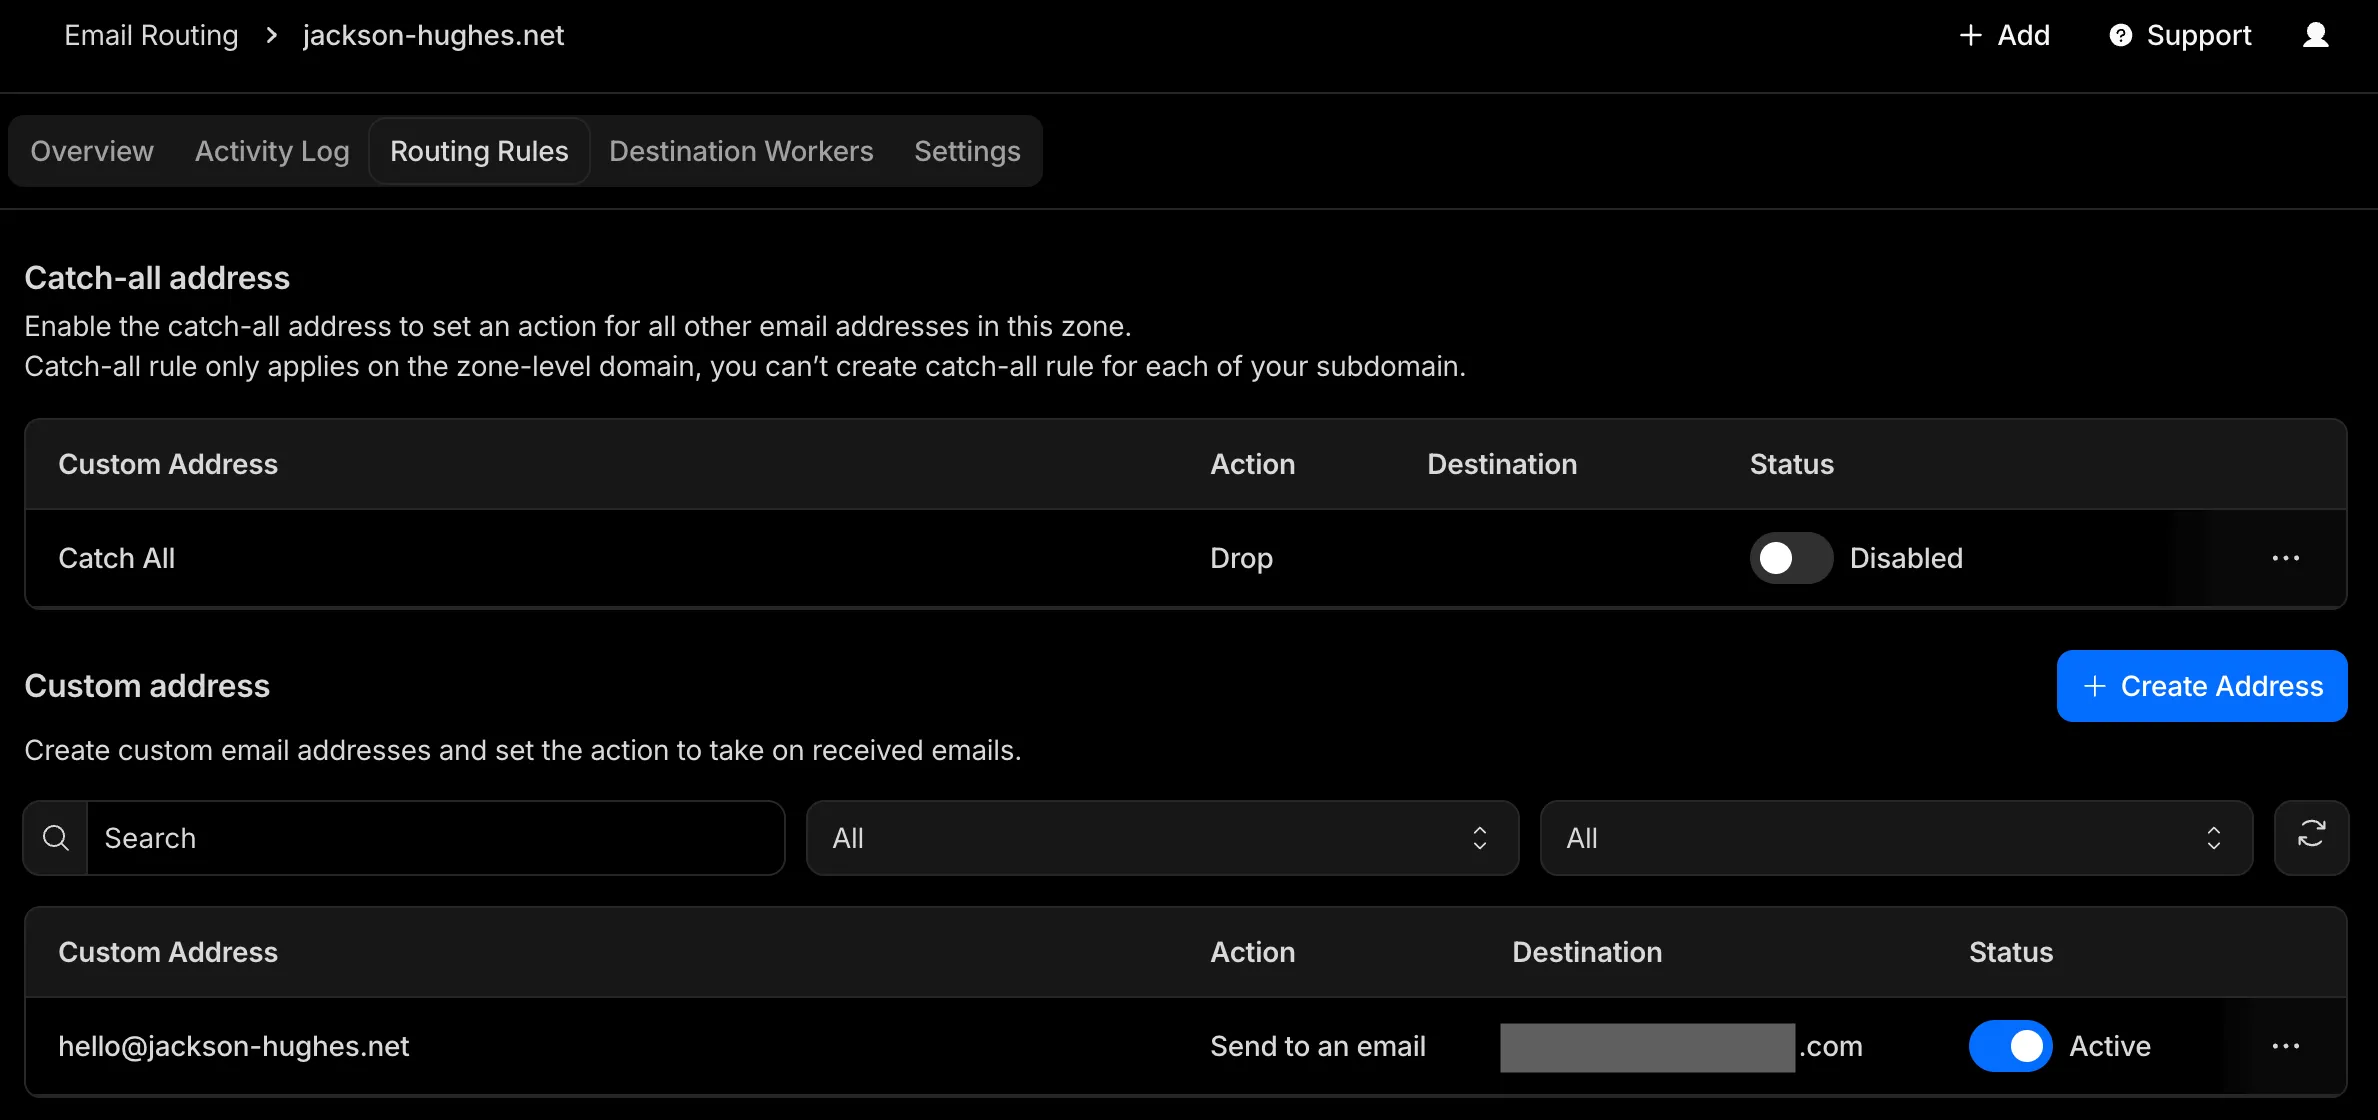The height and width of the screenshot is (1120, 2378).
Task: Open the Destination Workers tab
Action: point(741,151)
